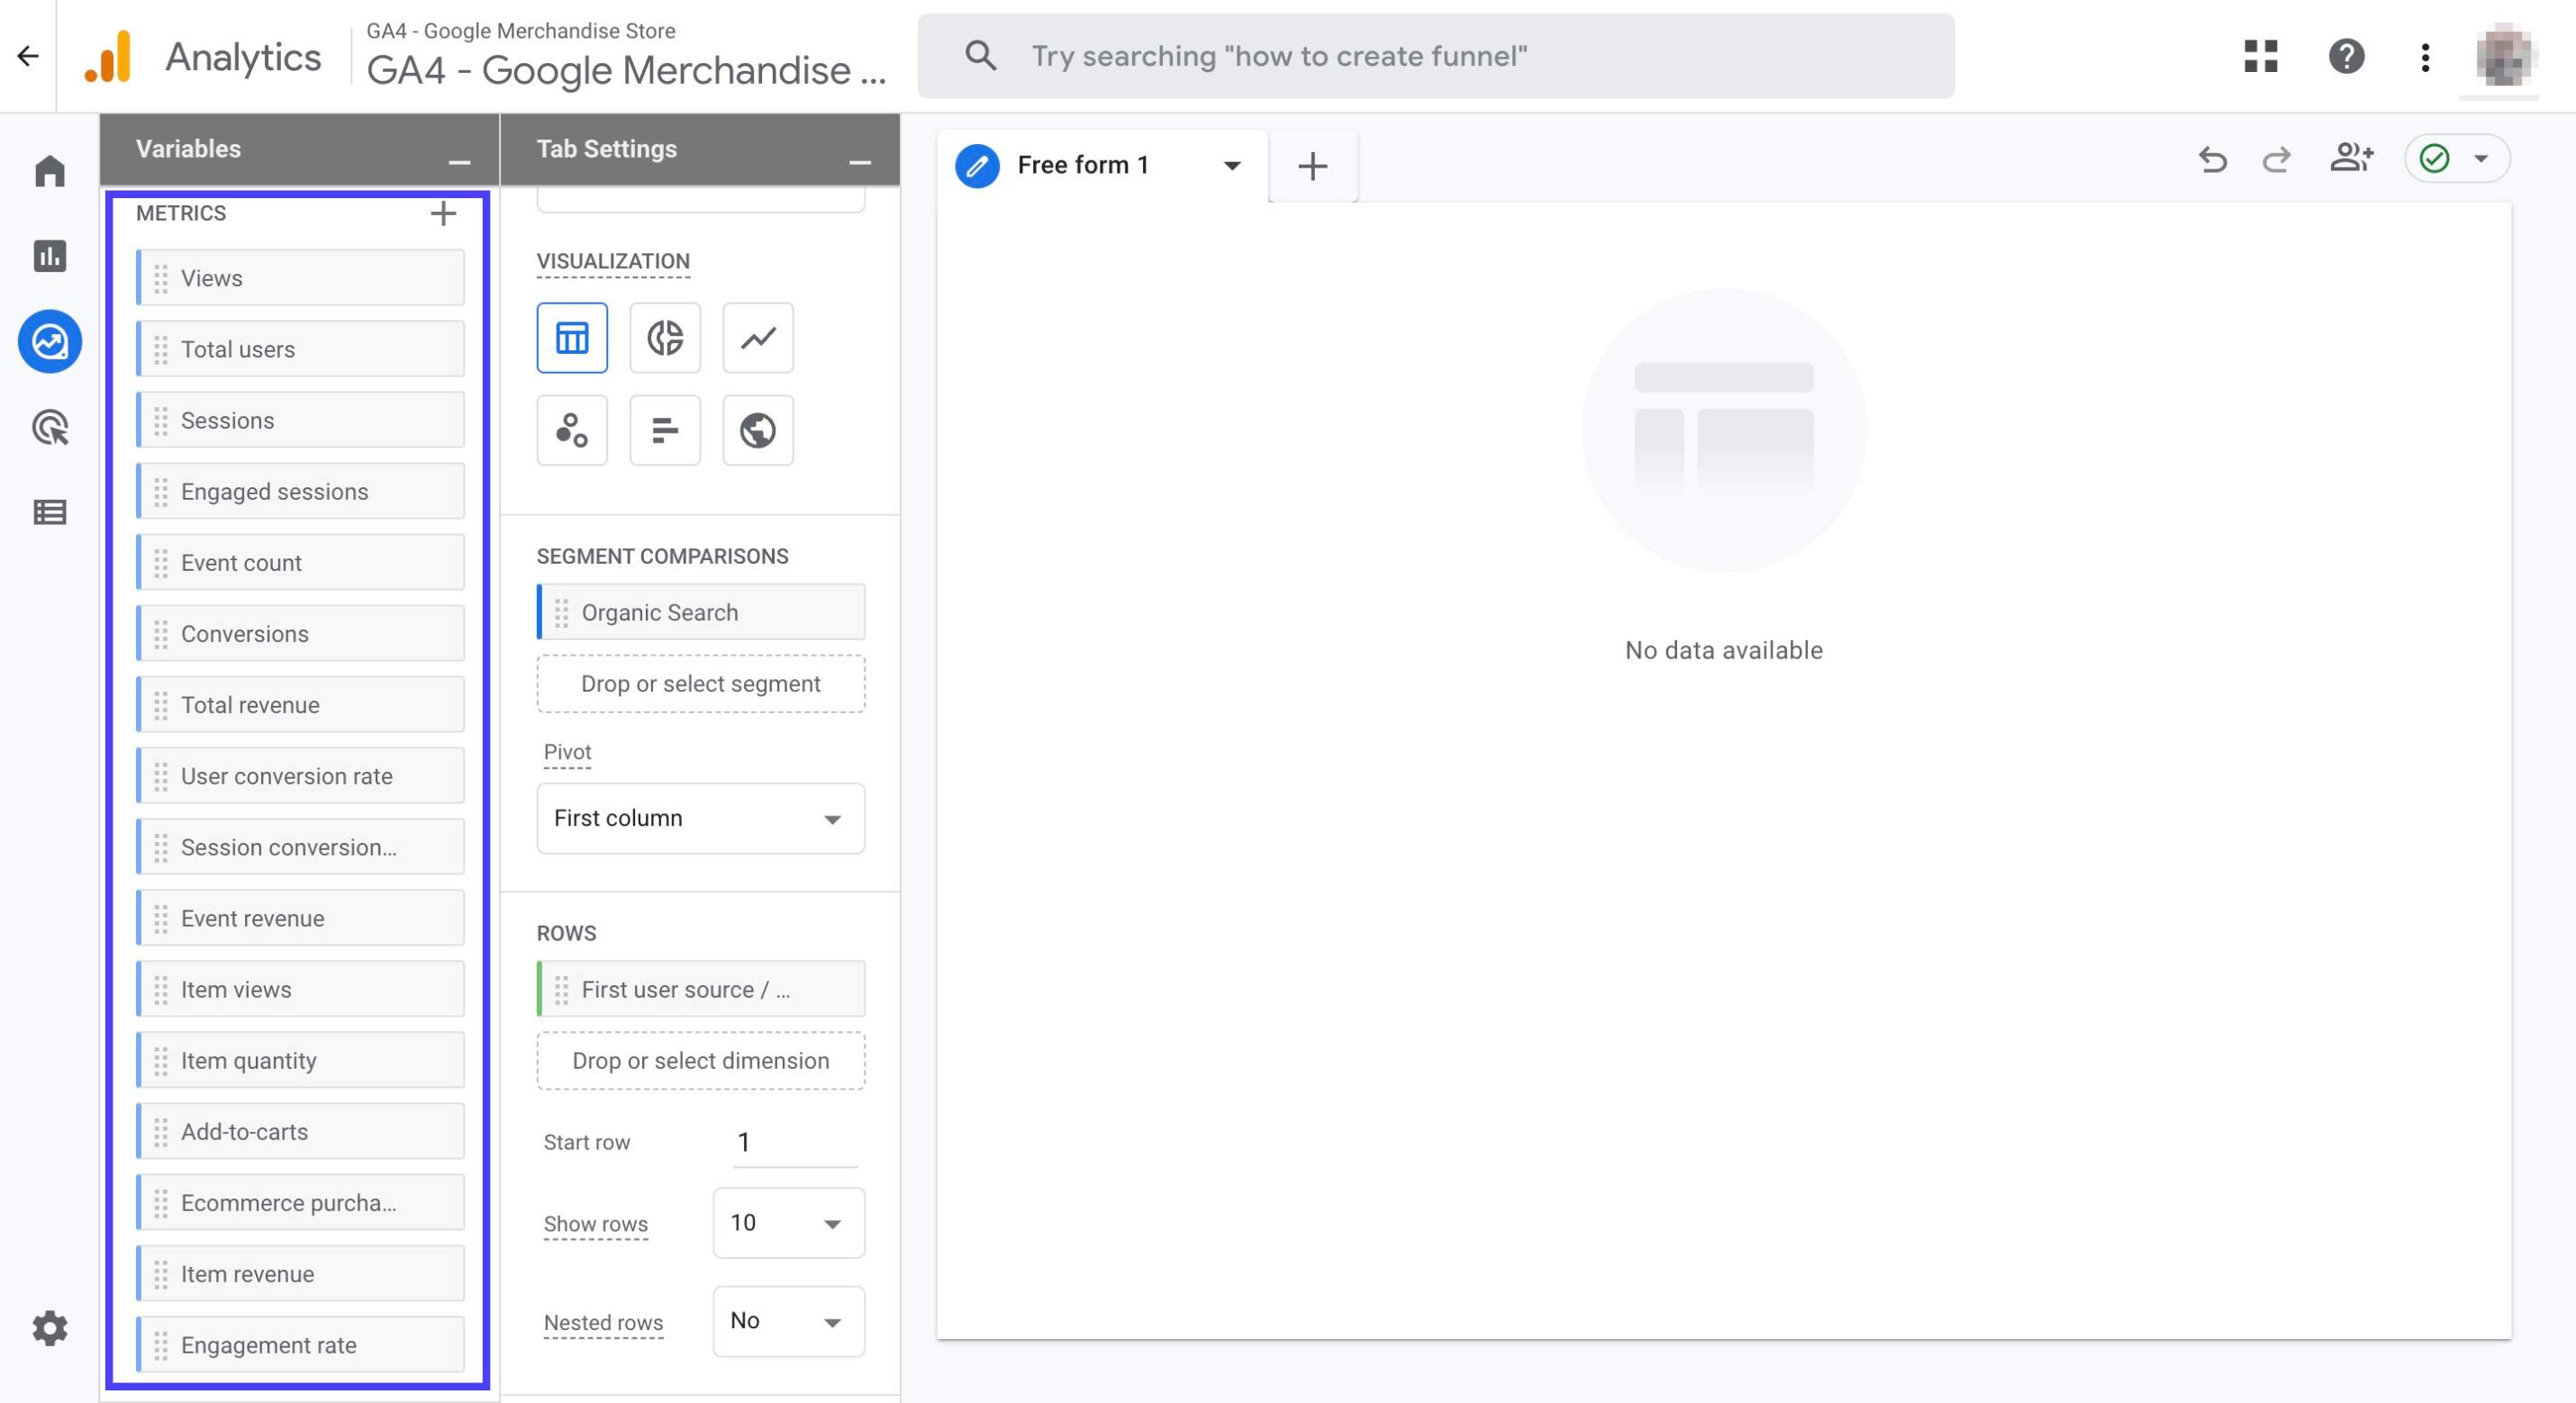The width and height of the screenshot is (2576, 1403).
Task: Select the Item quantity metric
Action: 300,1060
